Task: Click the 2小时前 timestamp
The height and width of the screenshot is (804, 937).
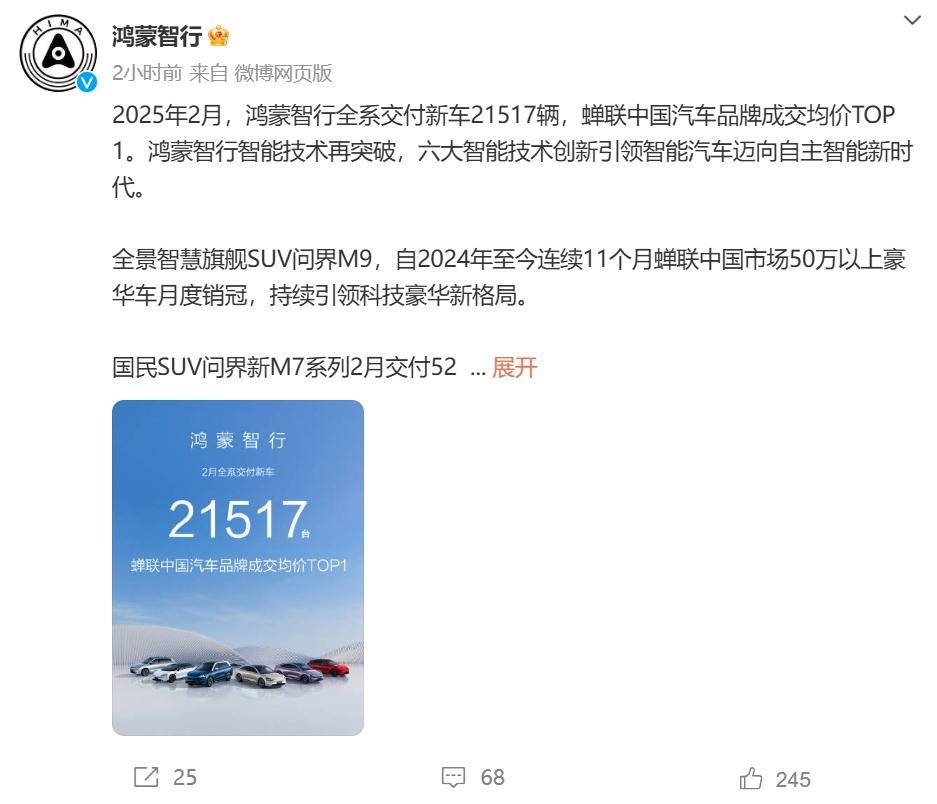Action: tap(147, 73)
